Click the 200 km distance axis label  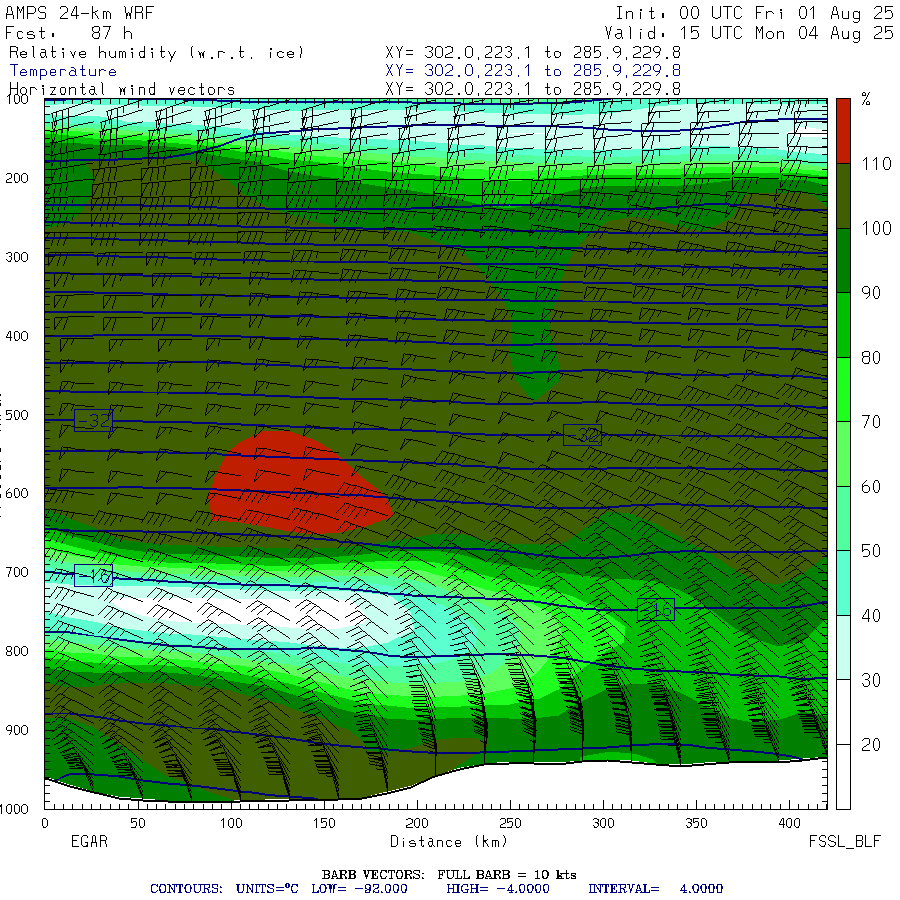(417, 823)
